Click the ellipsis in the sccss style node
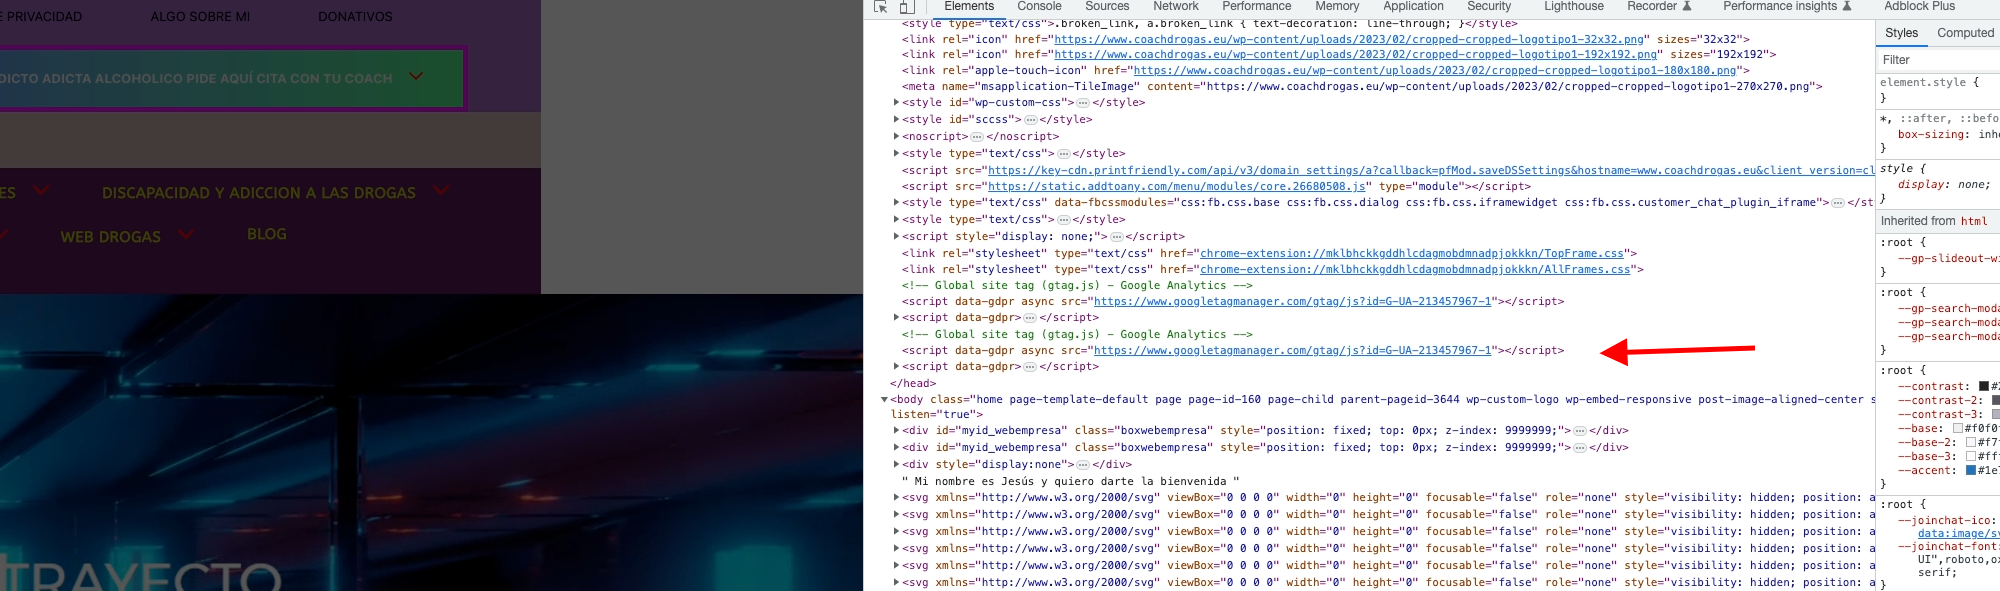Screen dimensions: 2000x591 [1030, 120]
